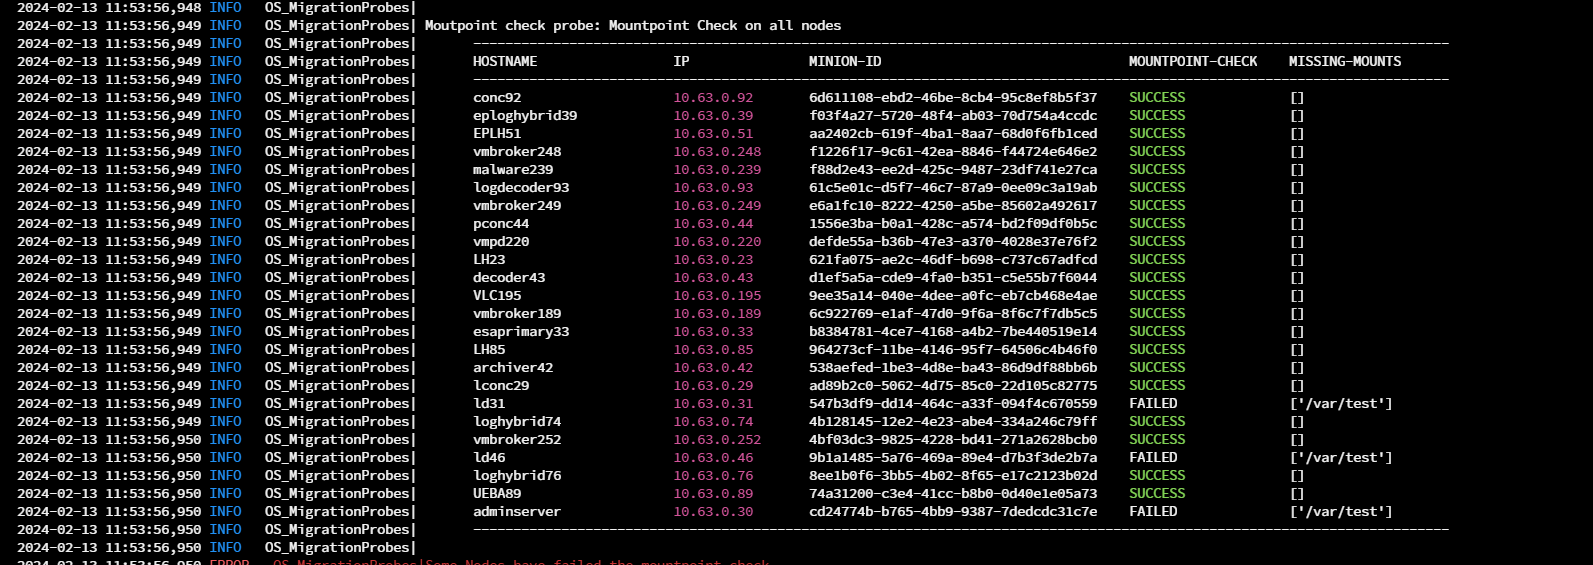Click the FAILED status for ld31
The image size is (1593, 565).
1153,403
